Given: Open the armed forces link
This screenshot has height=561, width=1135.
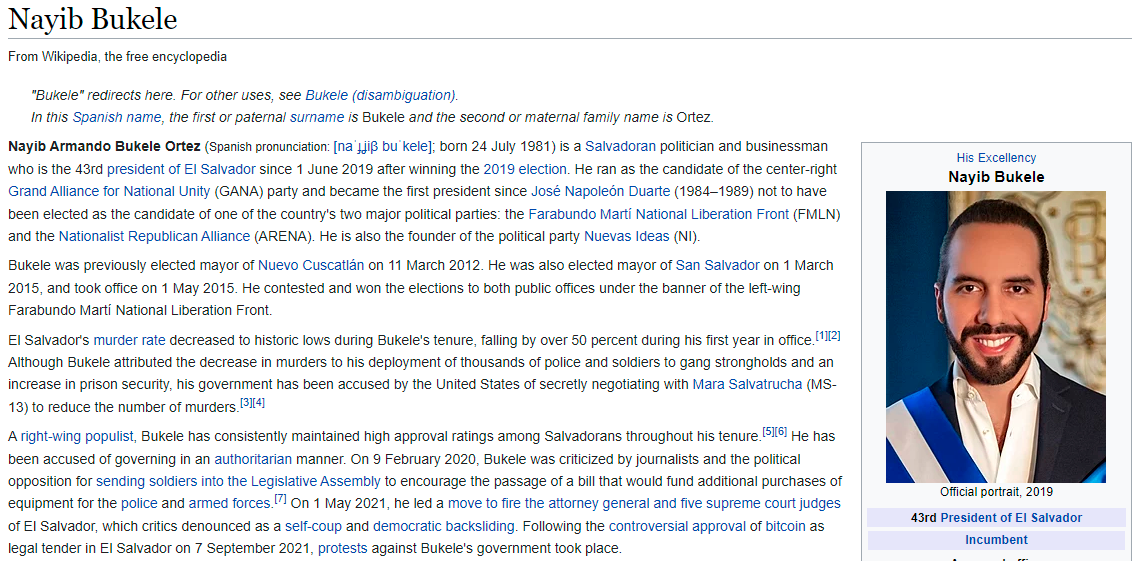Looking at the screenshot, I should (229, 504).
